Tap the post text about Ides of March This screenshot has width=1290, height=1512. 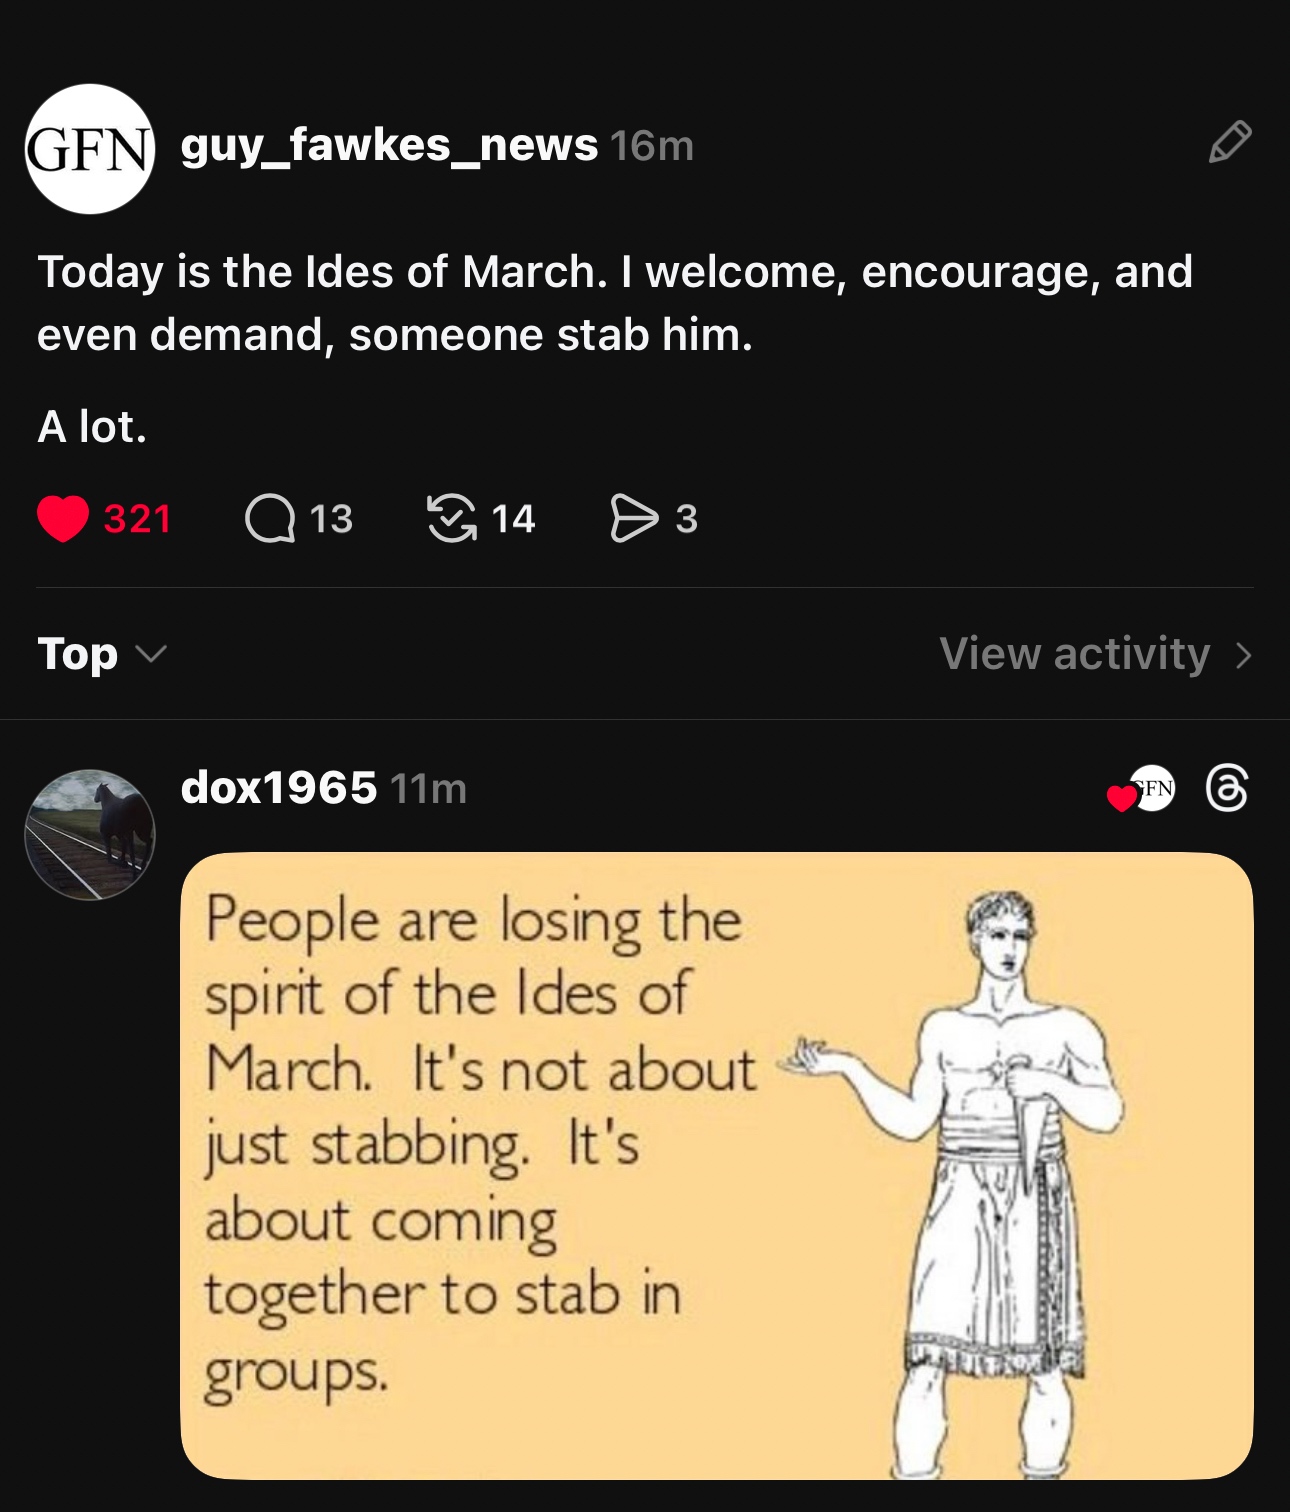click(x=614, y=303)
